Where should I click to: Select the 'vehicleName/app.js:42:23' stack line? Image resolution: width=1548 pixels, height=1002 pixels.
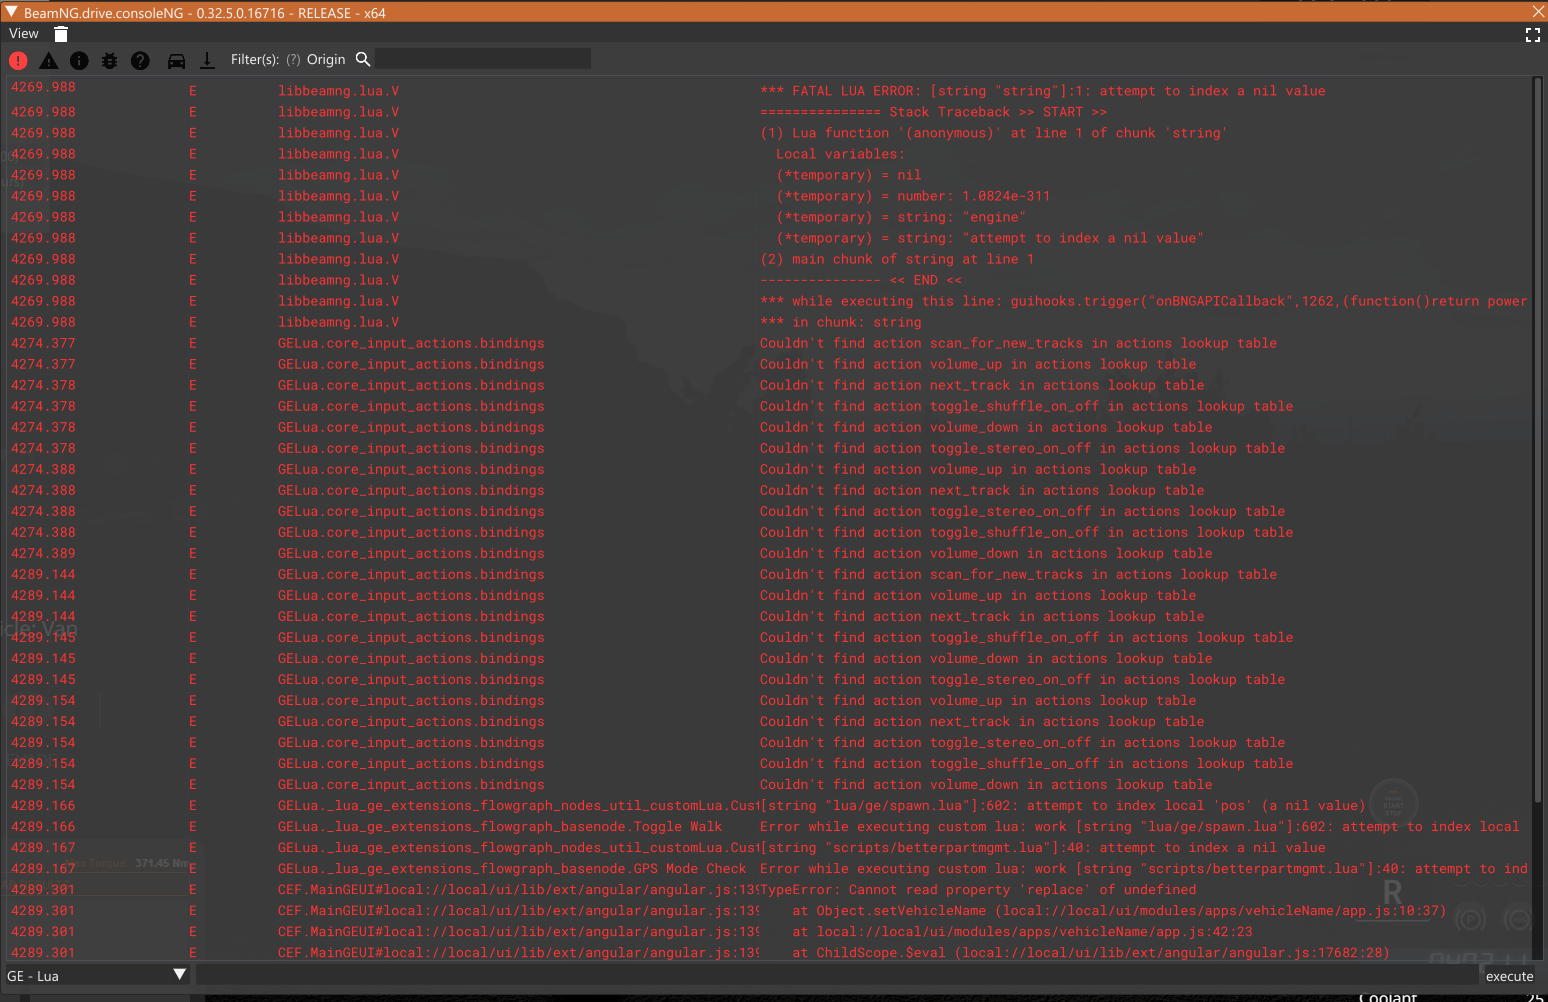[1022, 932]
